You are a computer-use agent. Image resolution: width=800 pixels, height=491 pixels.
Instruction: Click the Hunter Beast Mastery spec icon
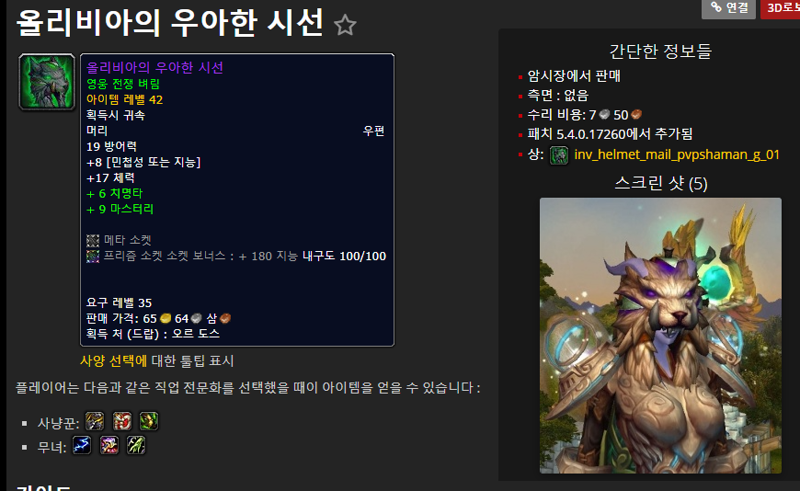pyautogui.click(x=95, y=422)
